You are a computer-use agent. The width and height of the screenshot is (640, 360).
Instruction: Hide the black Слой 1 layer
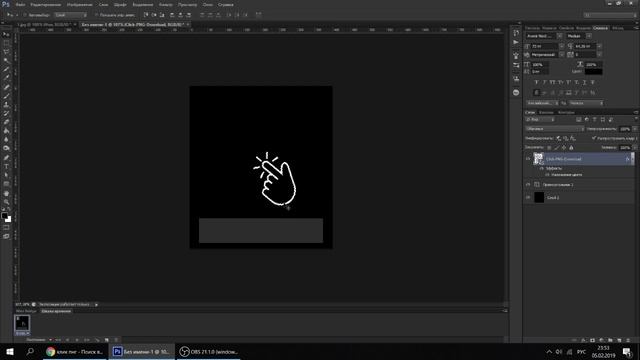click(x=528, y=197)
